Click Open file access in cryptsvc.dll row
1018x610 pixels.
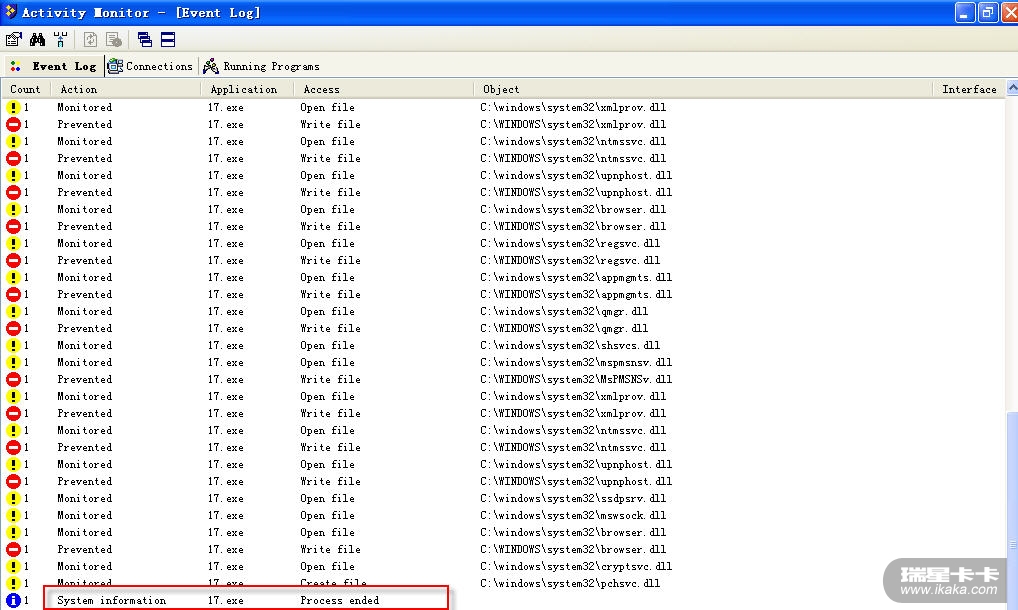[327, 567]
